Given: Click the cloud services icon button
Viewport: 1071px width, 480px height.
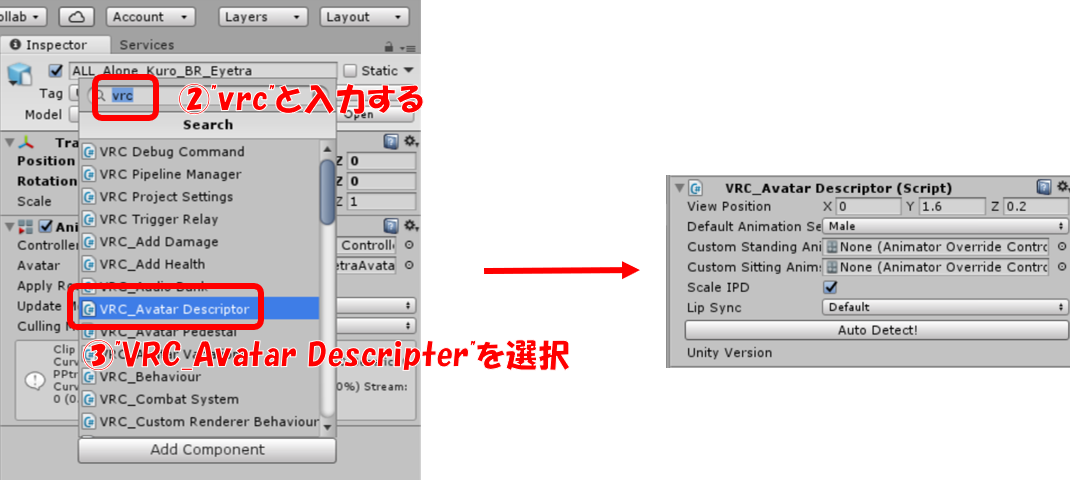Looking at the screenshot, I should click(76, 17).
